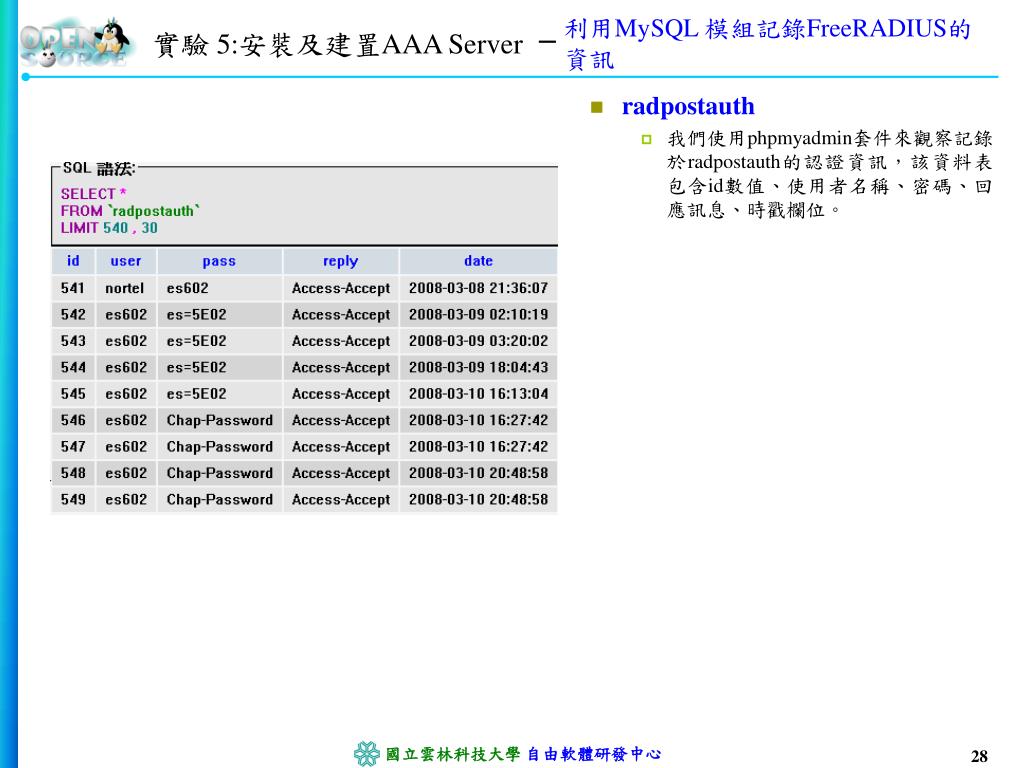Click the Open Source penguin logo
The image size is (1024, 768).
pyautogui.click(x=76, y=42)
